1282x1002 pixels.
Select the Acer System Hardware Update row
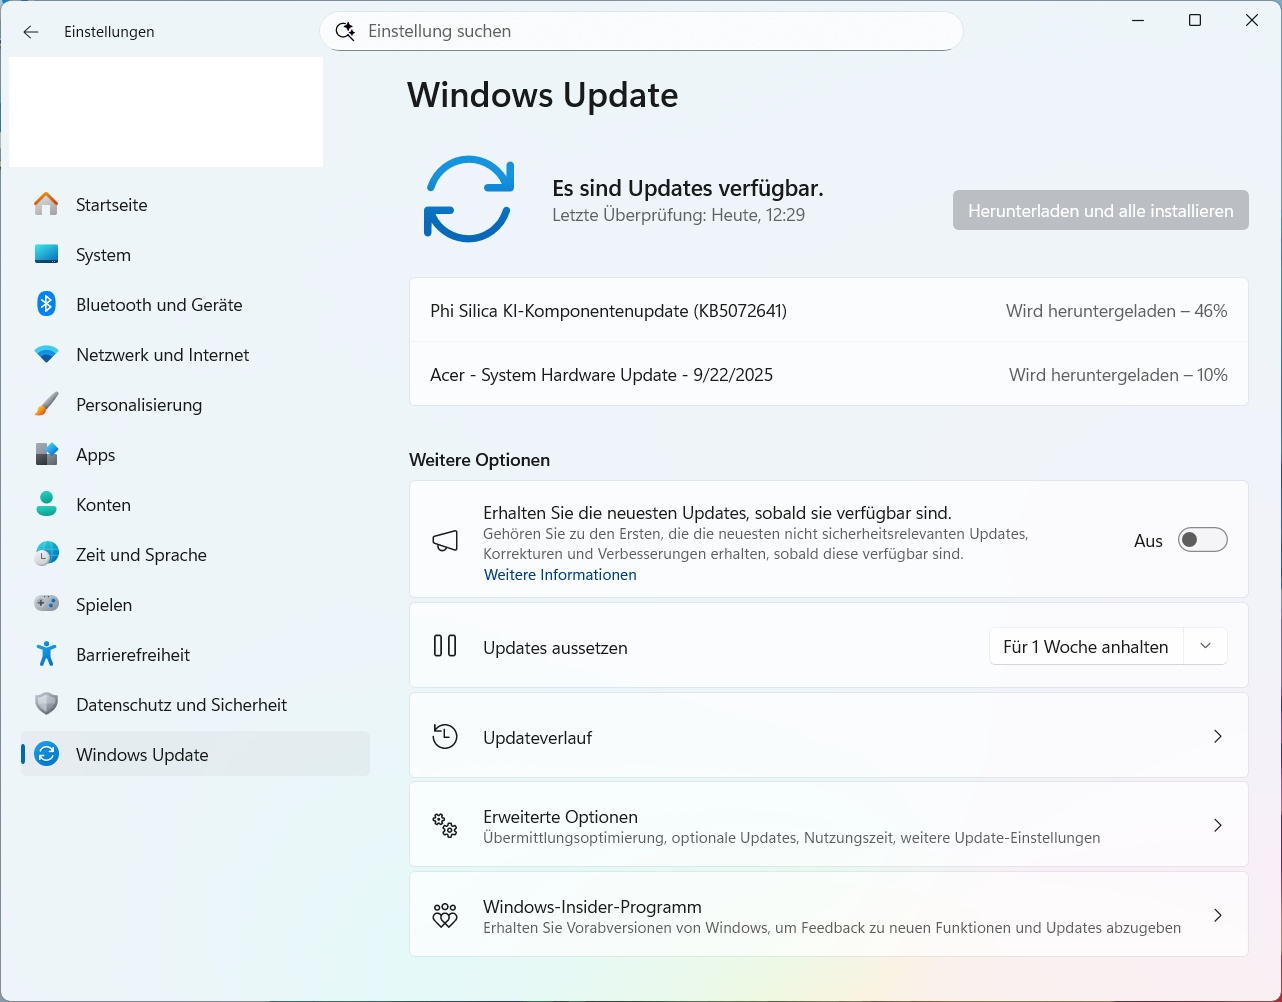click(829, 375)
